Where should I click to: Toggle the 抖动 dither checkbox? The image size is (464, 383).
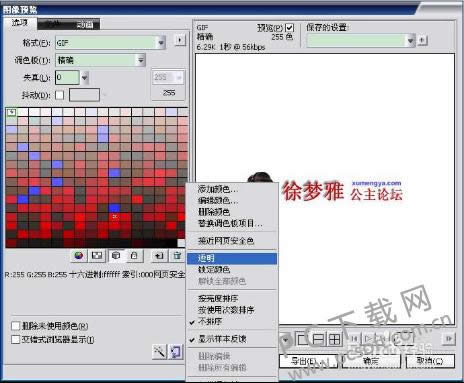[60, 95]
